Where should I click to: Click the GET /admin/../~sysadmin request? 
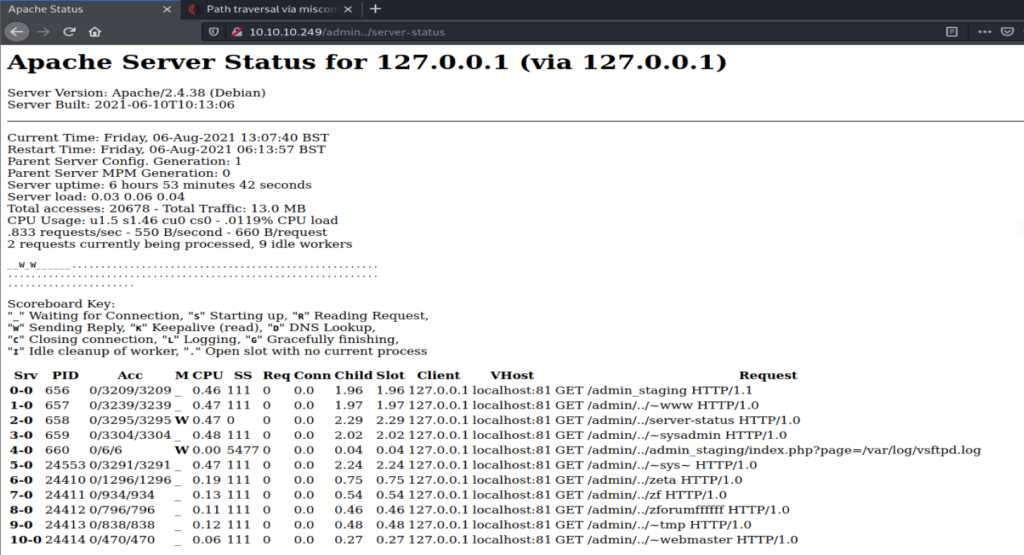(671, 436)
